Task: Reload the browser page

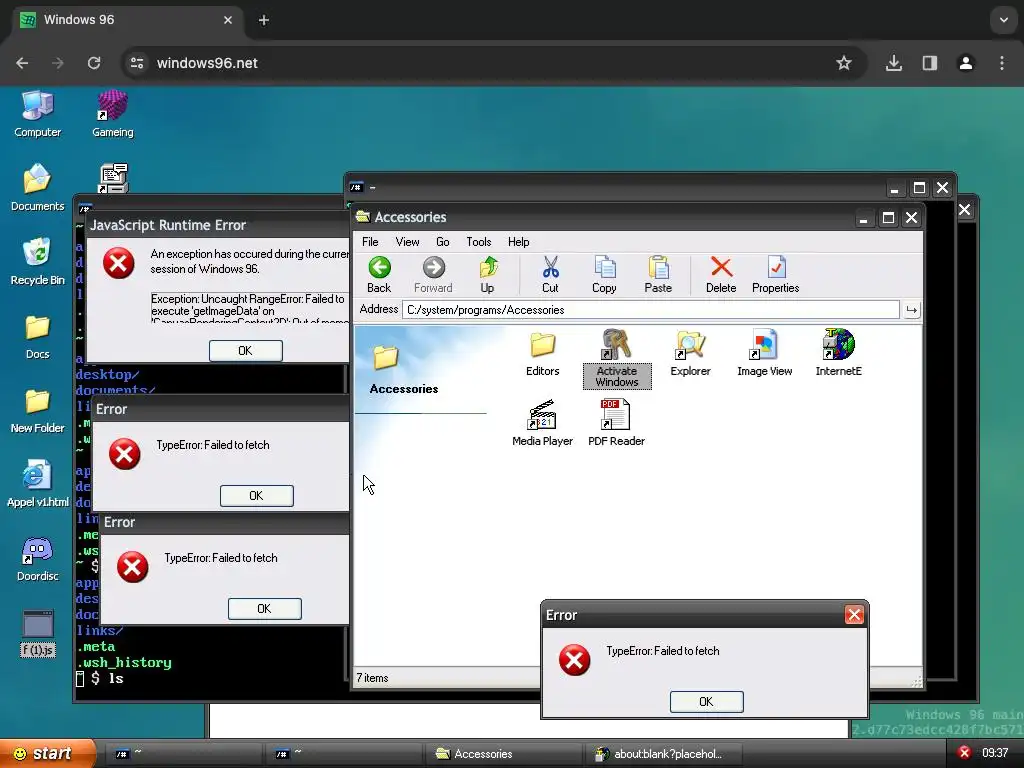Action: pos(94,63)
